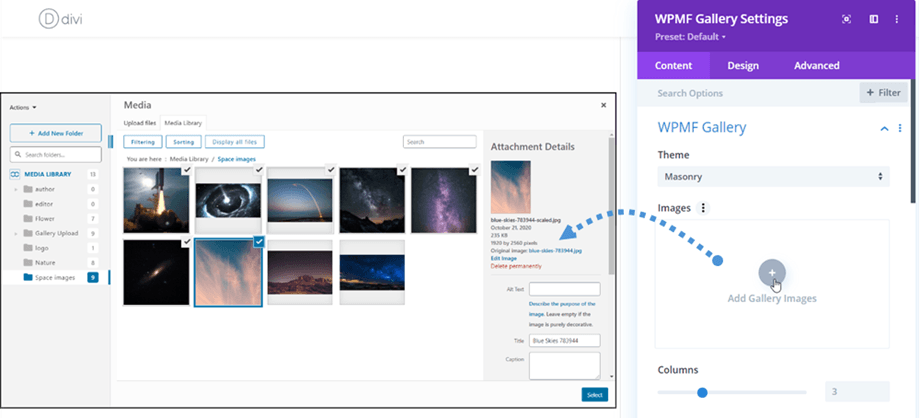The width and height of the screenshot is (920, 418).
Task: Switch to the Upload files tab
Action: point(141,122)
